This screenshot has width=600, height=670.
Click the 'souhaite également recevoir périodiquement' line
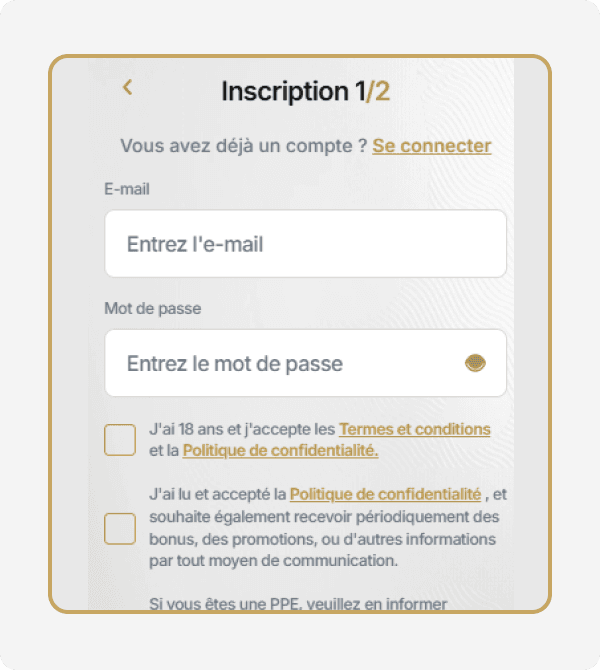[x=323, y=516]
